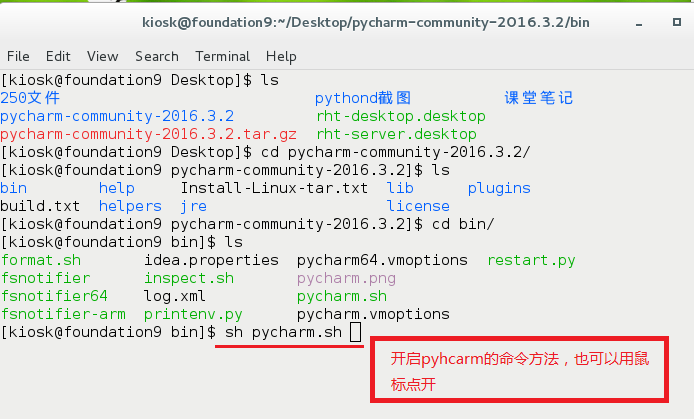The image size is (694, 419).
Task: Open the File menu
Action: click(x=18, y=57)
